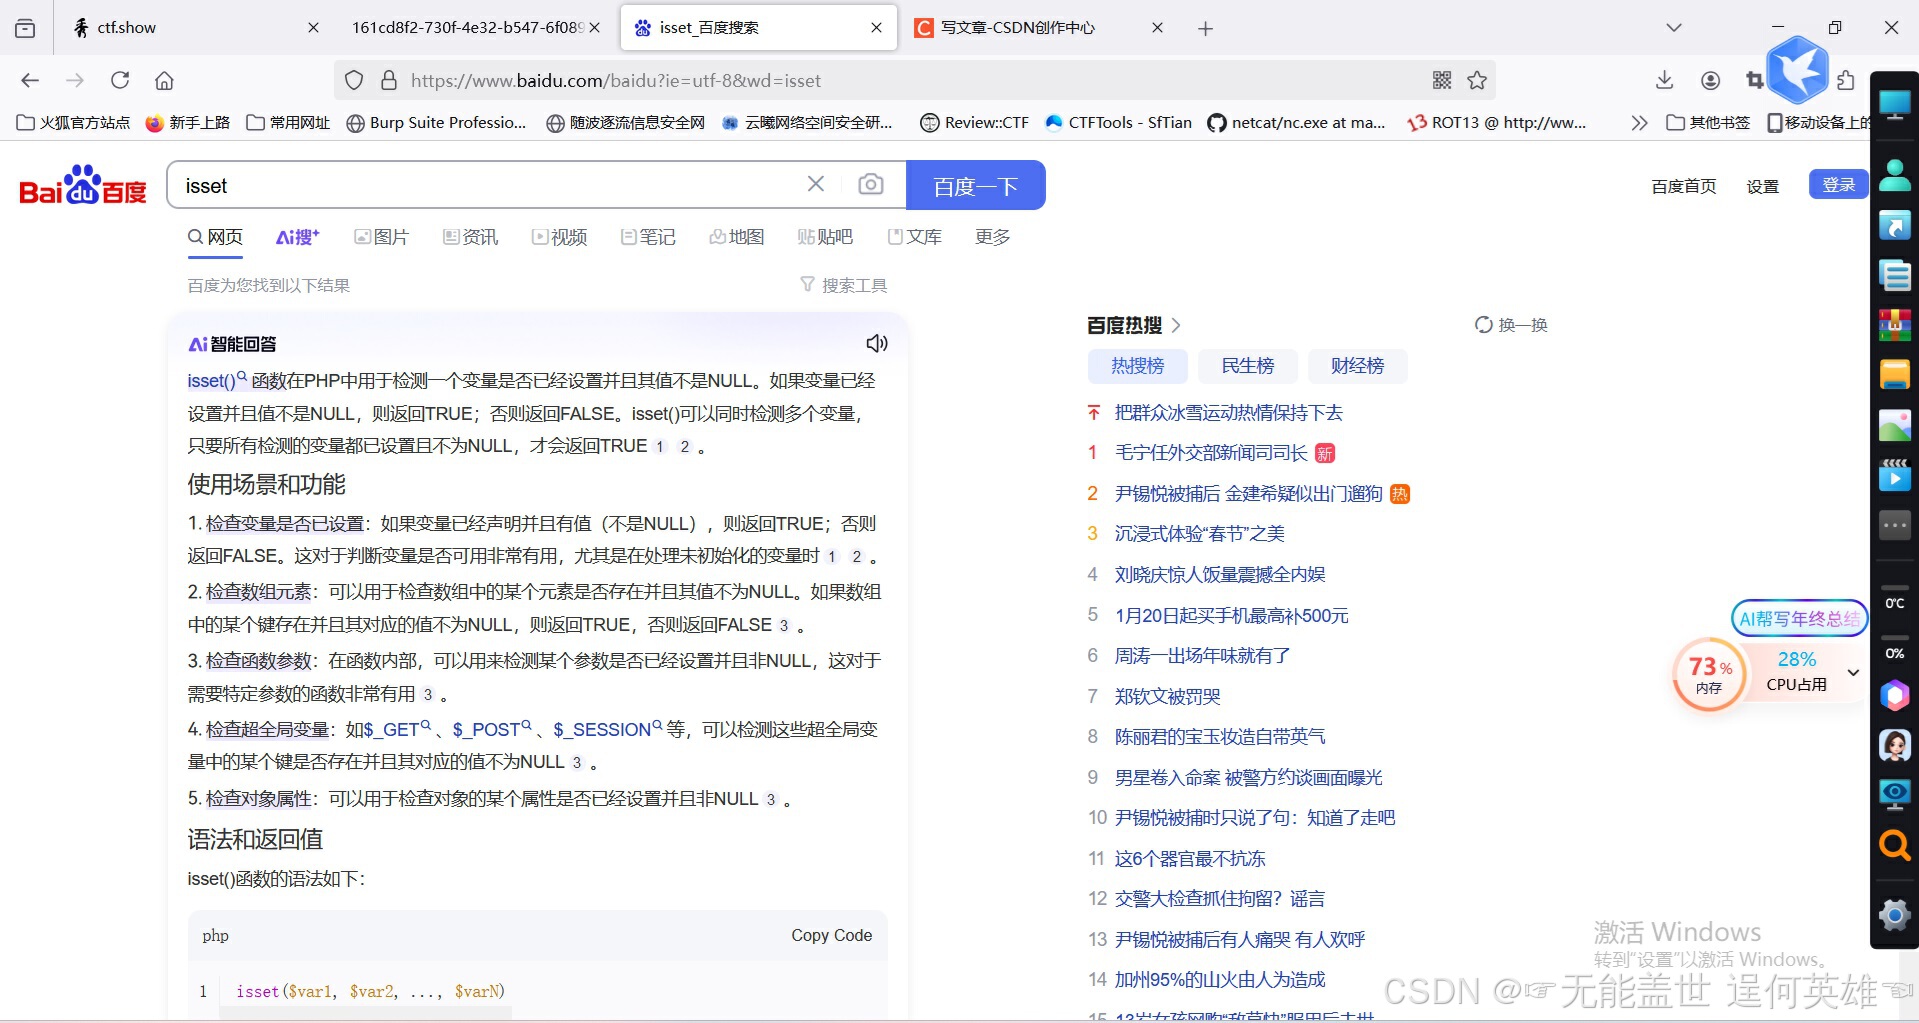Viewport: 1919px width, 1023px height.
Task: Switch hot list to 民生榜
Action: 1247,366
